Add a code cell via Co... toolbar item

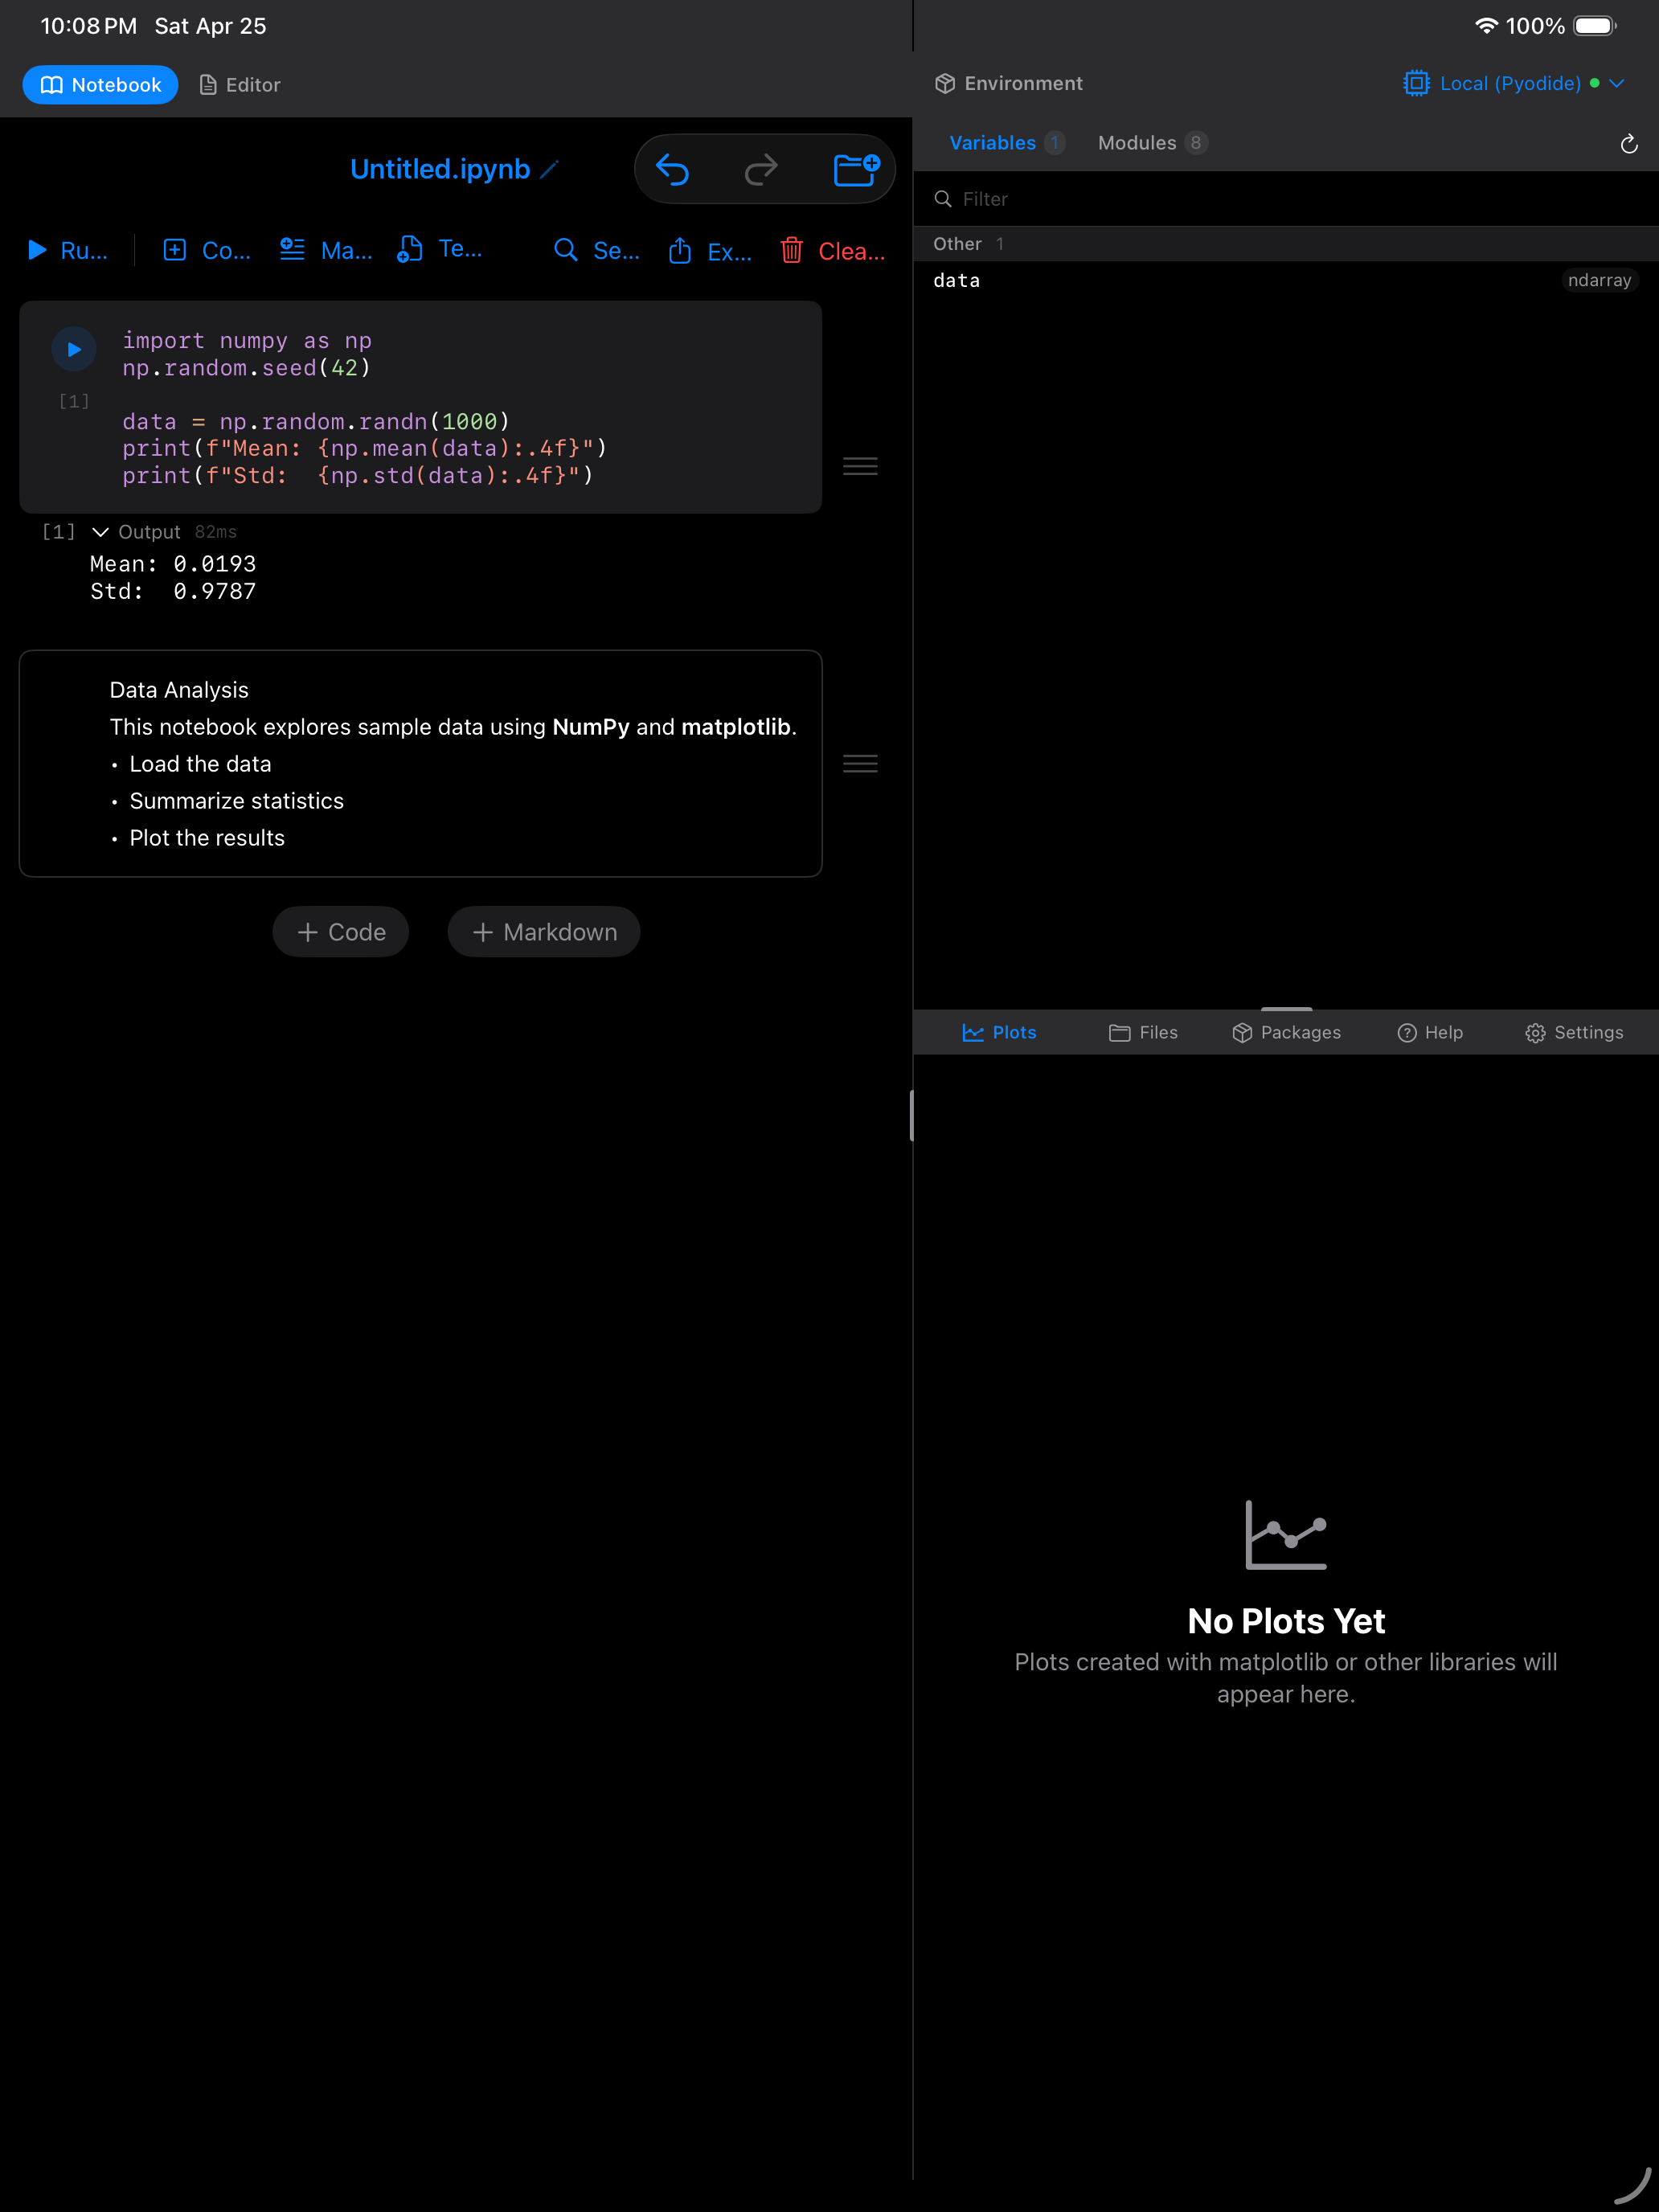click(207, 250)
